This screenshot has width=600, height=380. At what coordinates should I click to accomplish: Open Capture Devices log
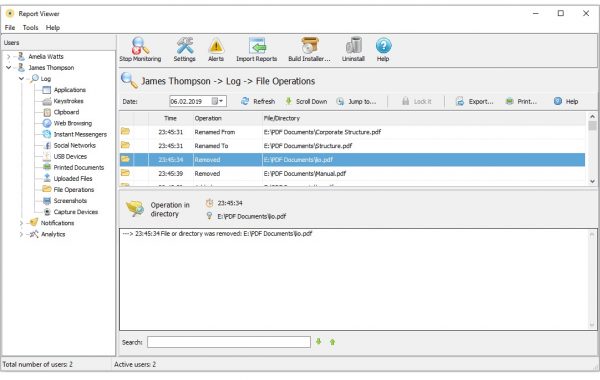75,212
